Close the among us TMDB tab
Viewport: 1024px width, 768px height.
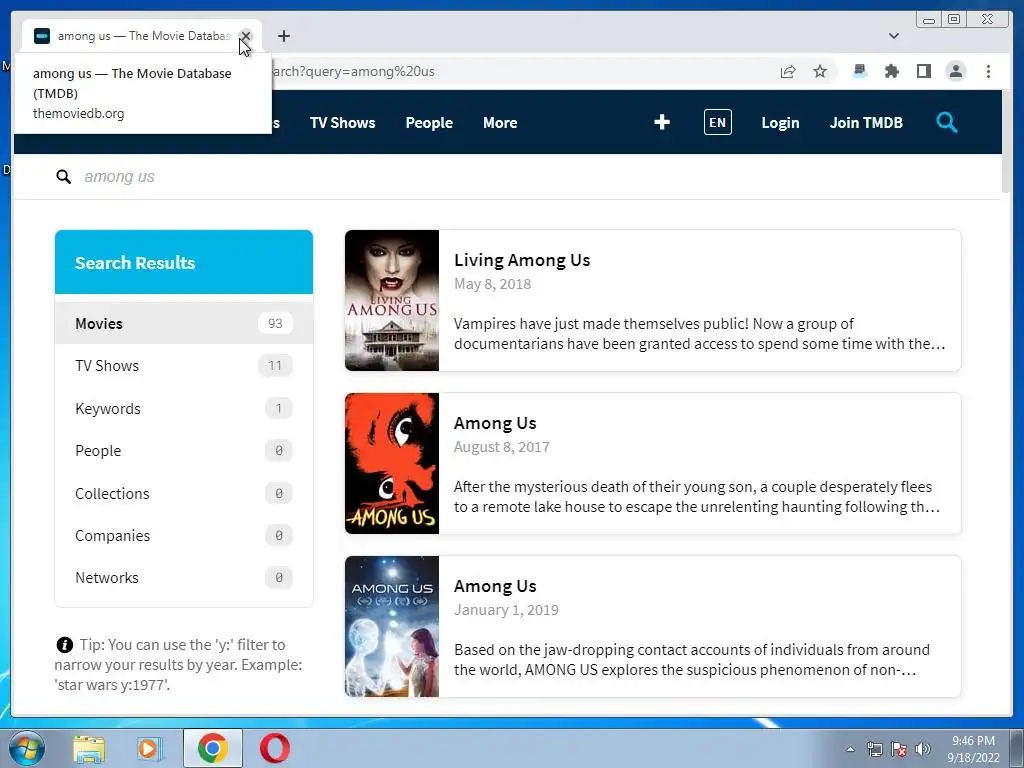pyautogui.click(x=246, y=36)
